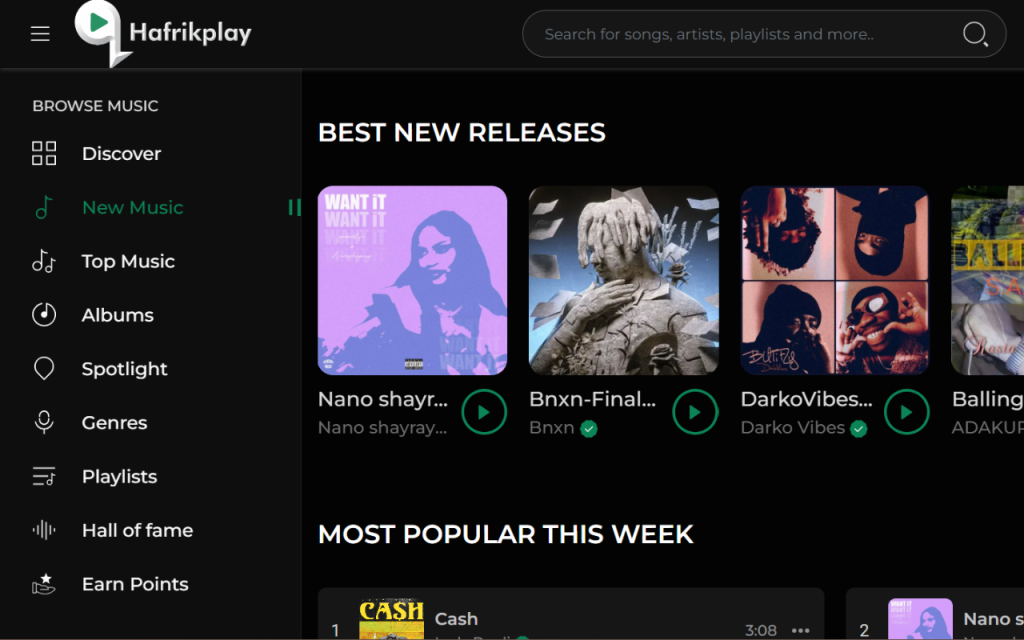Click the Hall of fame waveform icon
Screen dimensions: 1024x640
(x=44, y=530)
